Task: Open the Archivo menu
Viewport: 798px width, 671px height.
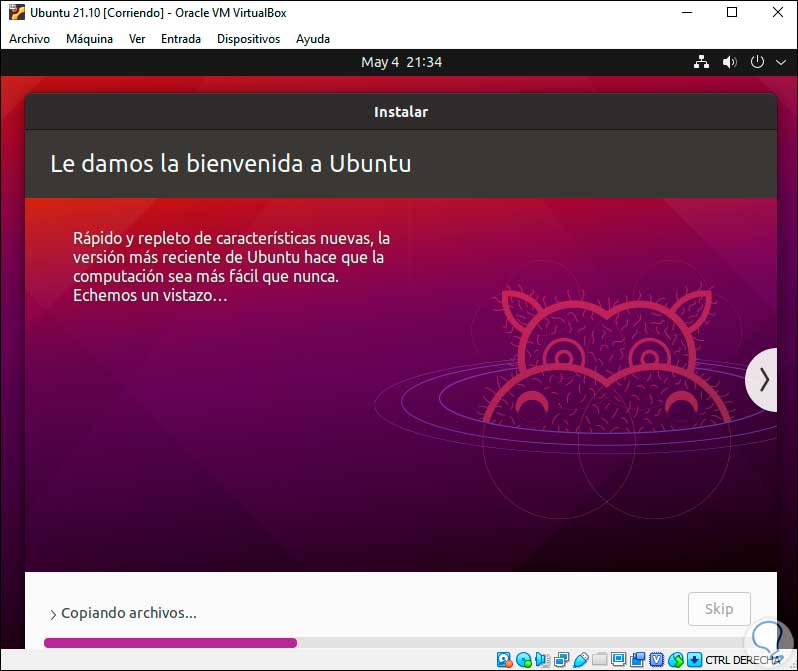Action: (x=30, y=39)
